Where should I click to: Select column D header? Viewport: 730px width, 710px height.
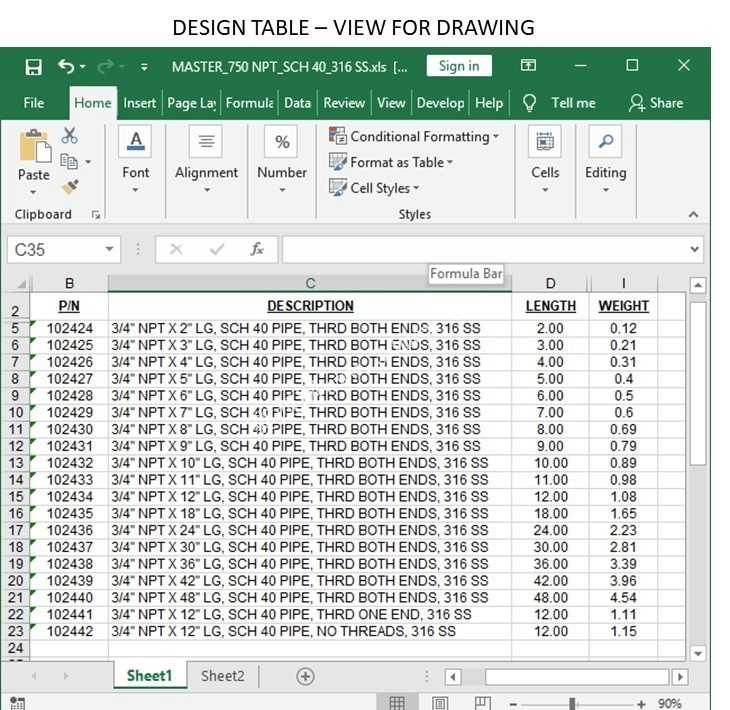point(550,283)
